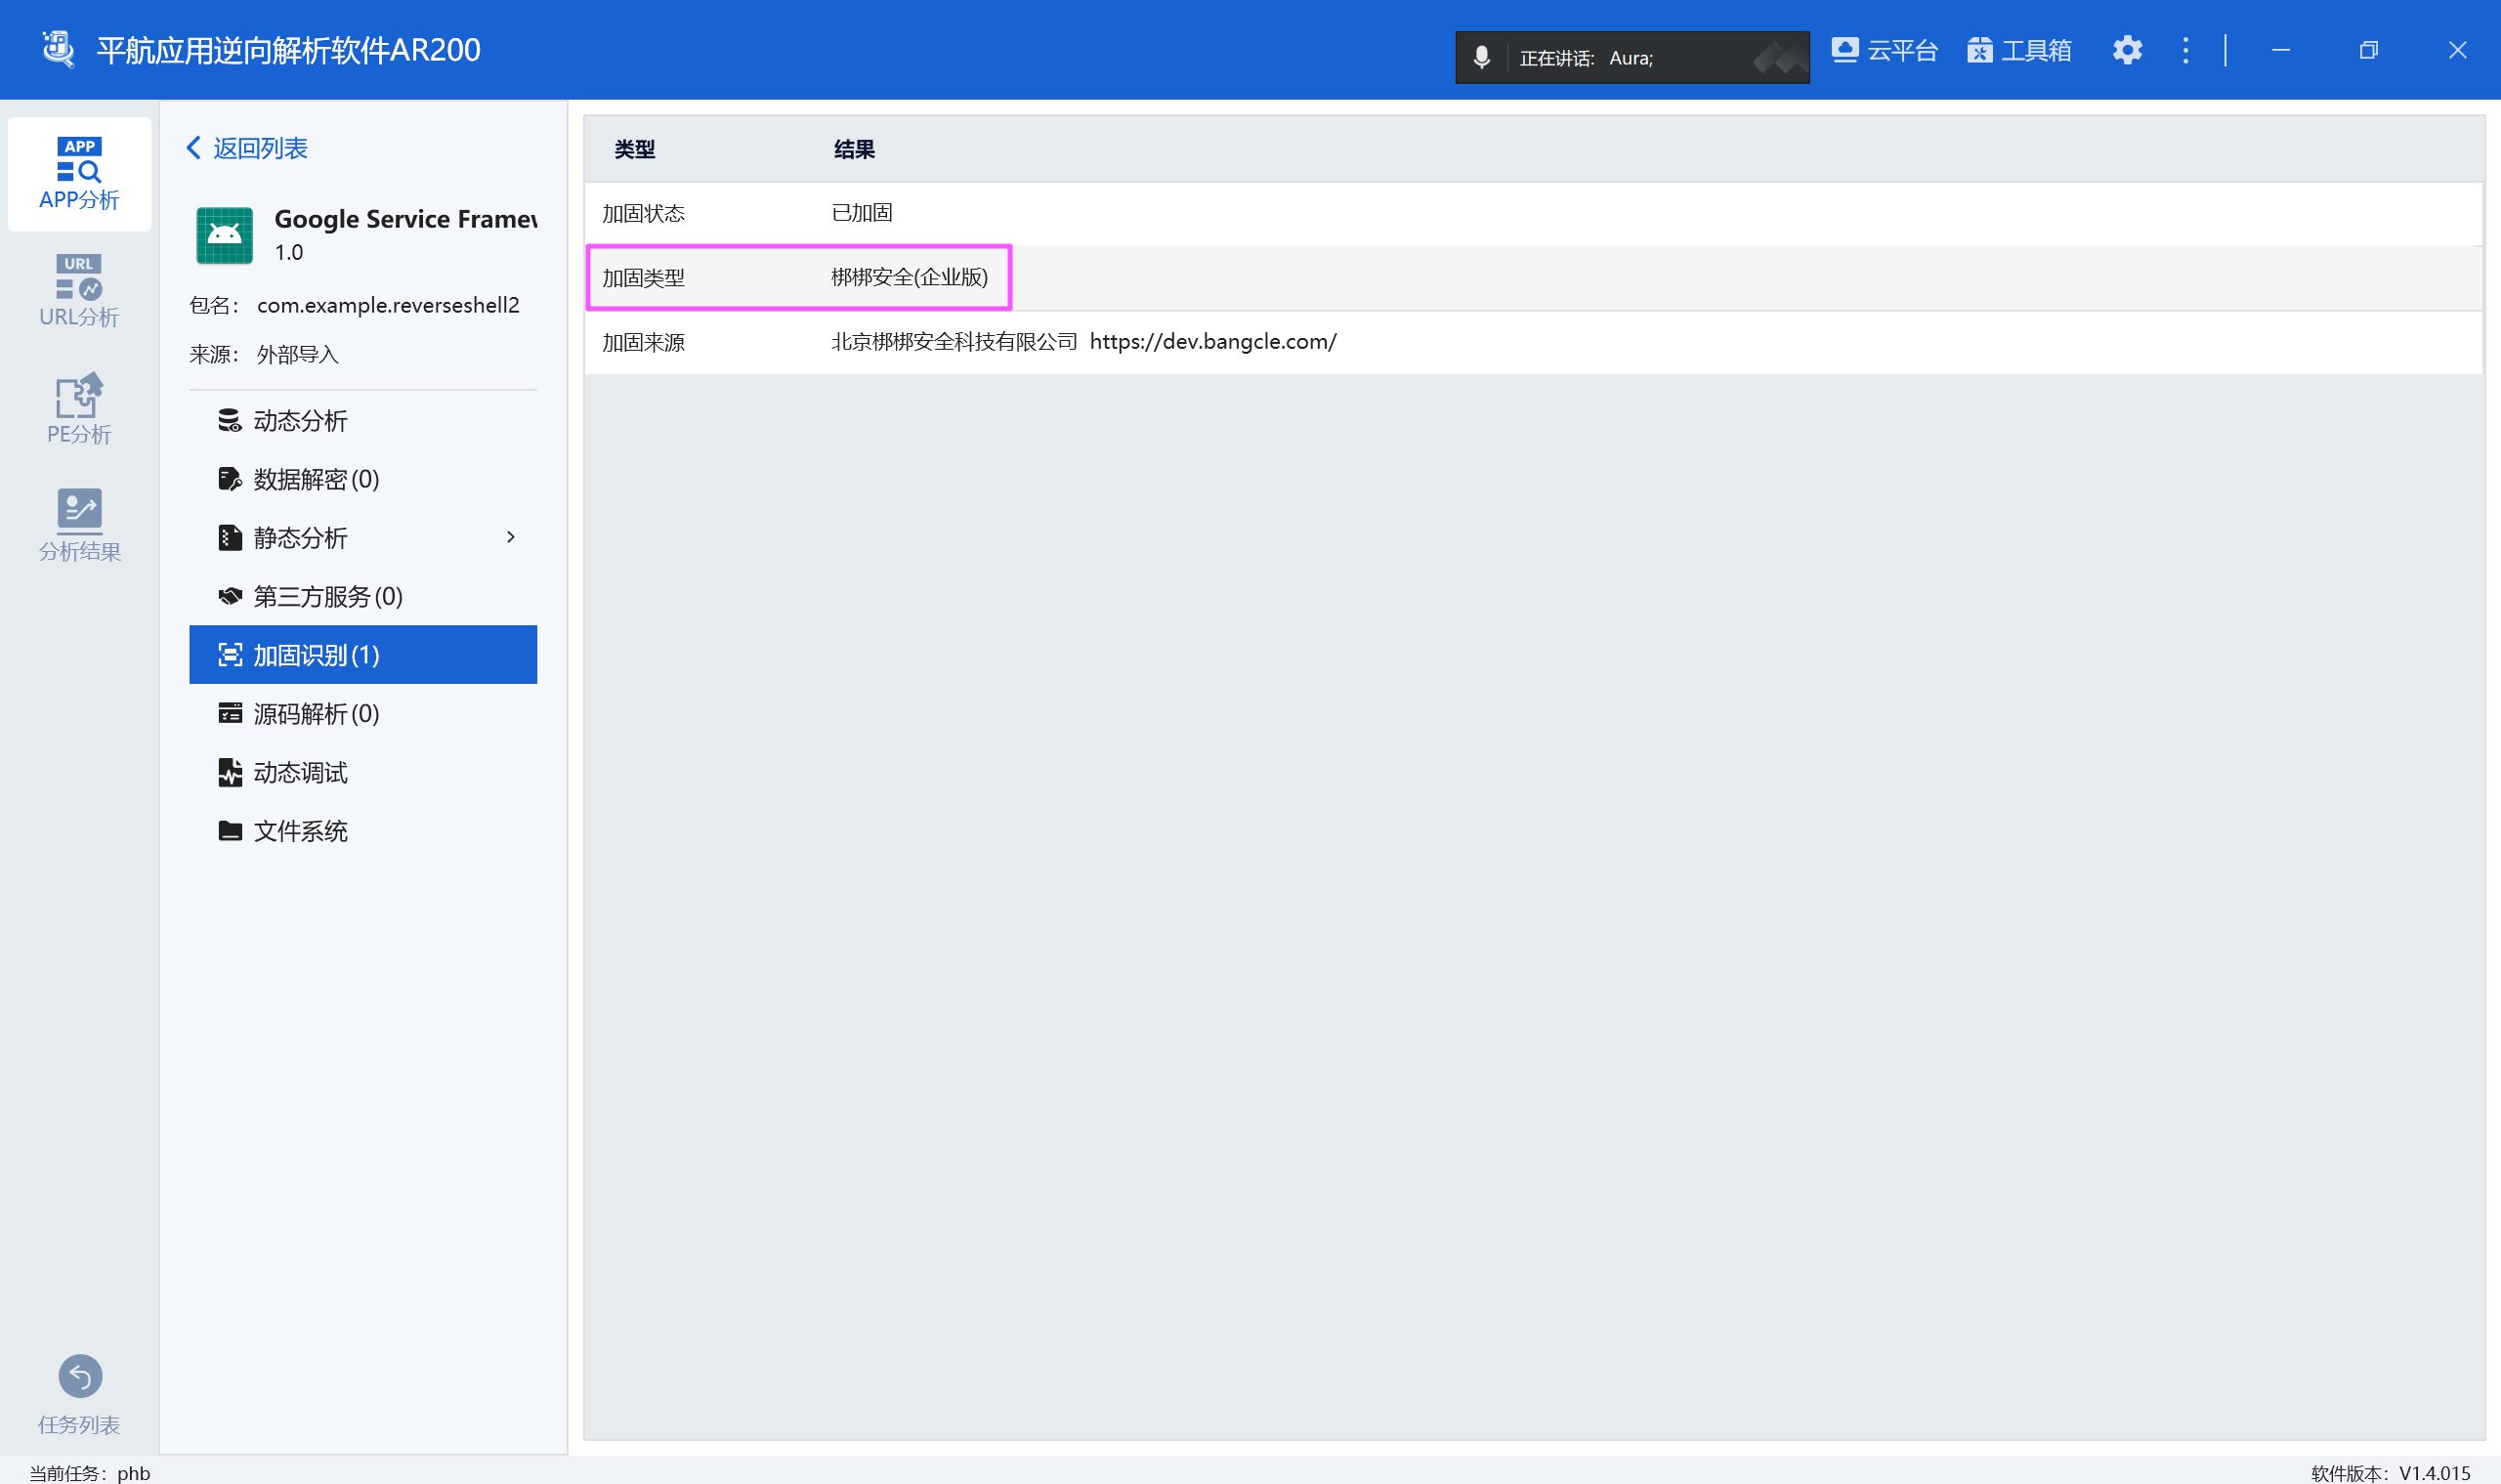2501x1484 pixels.
Task: Click the 外部导入 source value
Action: click(298, 354)
